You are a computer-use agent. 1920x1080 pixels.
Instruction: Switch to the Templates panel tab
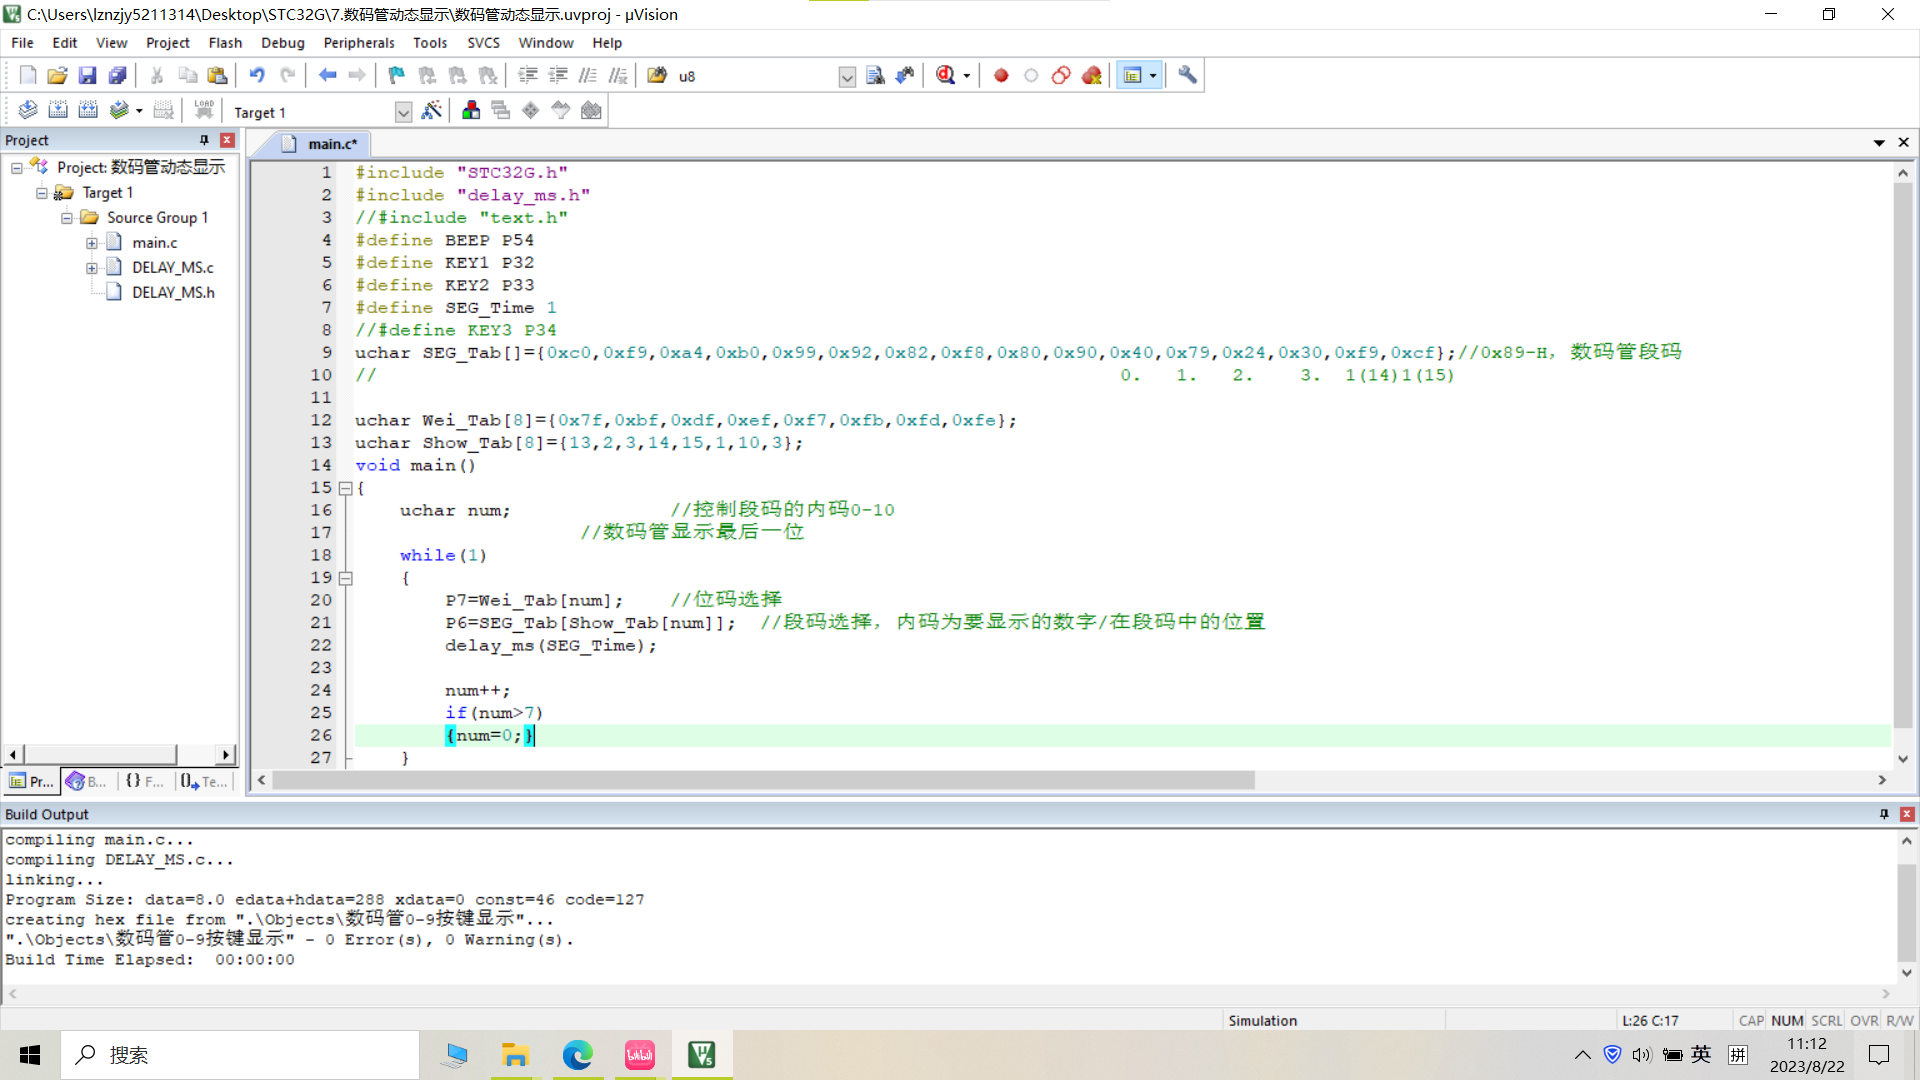coord(205,781)
